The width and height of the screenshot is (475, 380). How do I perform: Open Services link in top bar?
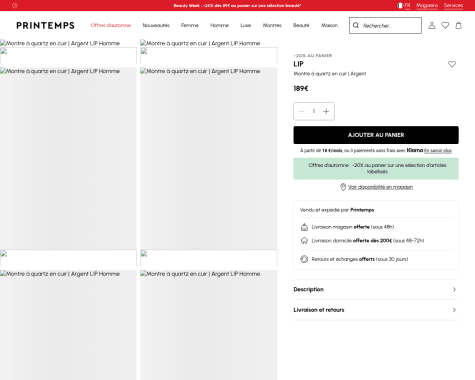click(x=453, y=5)
